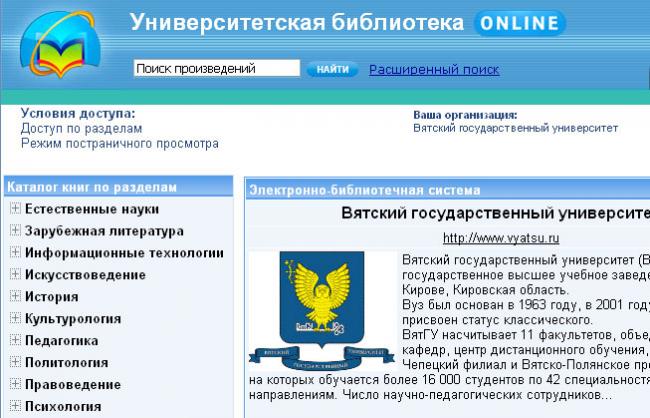Expand the 'Правоведение' plus icon

pyautogui.click(x=15, y=385)
